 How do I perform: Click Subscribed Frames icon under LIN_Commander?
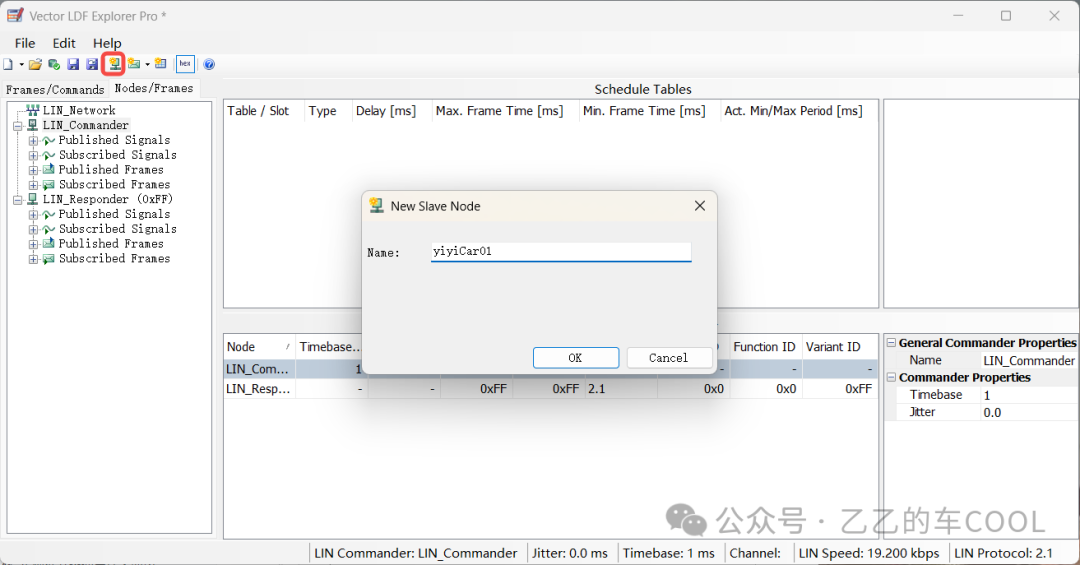[x=48, y=185]
